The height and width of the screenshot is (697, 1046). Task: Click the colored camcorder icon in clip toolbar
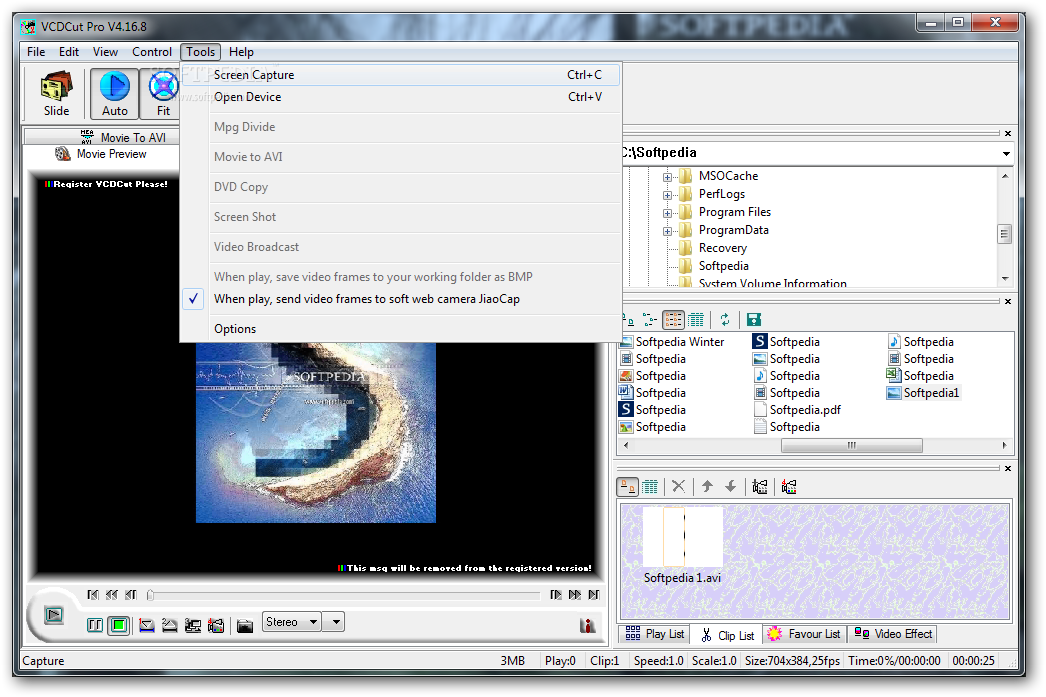pos(789,486)
